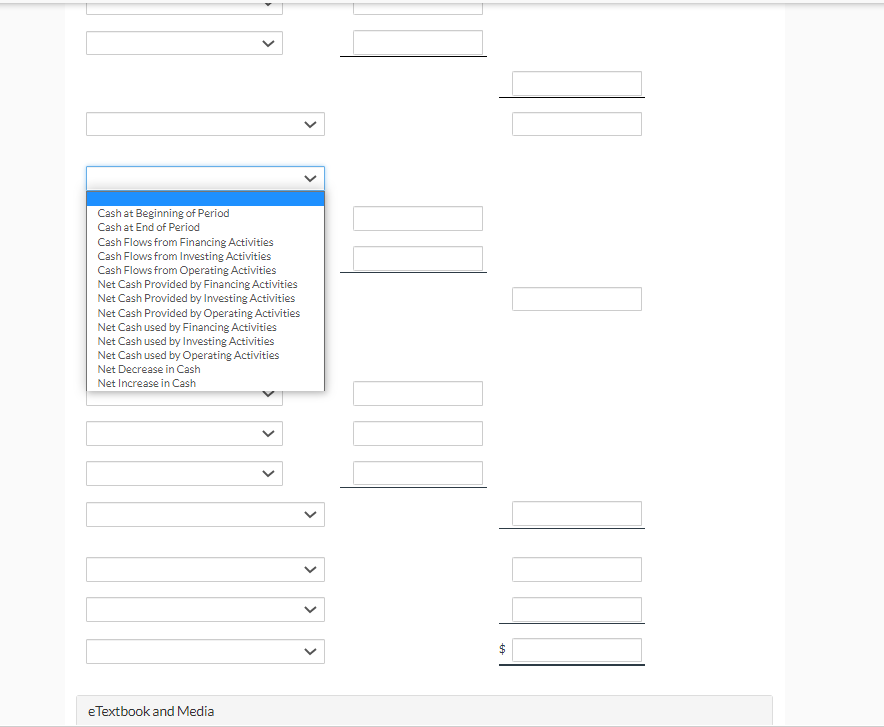This screenshot has width=884, height=727.
Task: Choose 'Net Cash used by Operating Activities'
Action: (x=205, y=355)
